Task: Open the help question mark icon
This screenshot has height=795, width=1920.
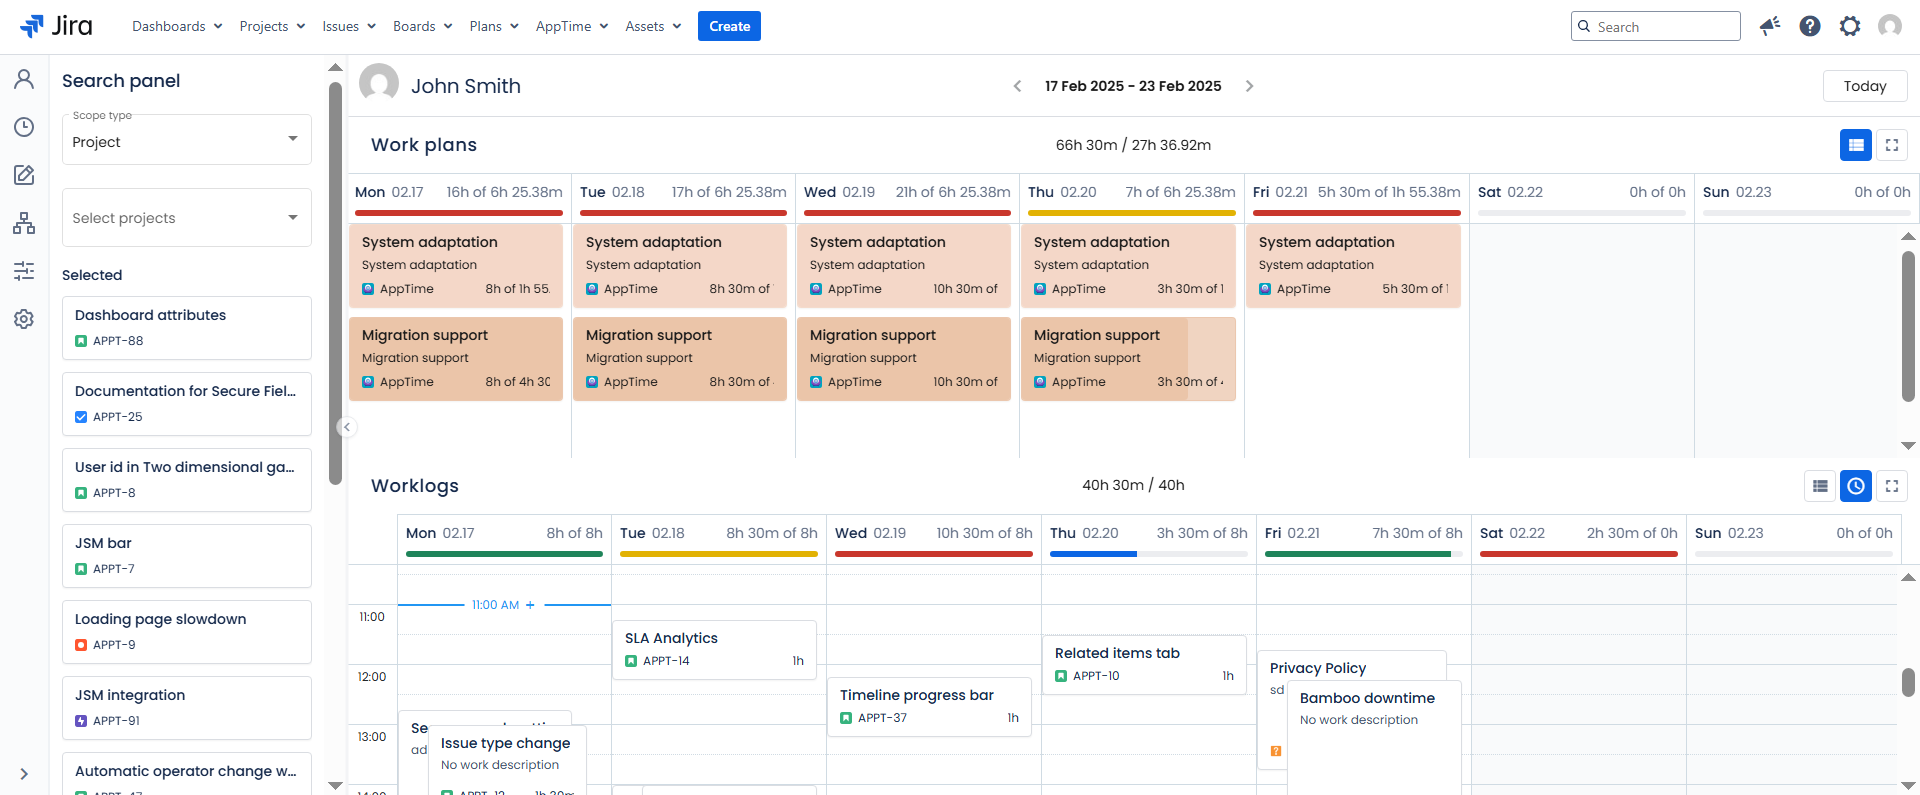Action: [1810, 26]
